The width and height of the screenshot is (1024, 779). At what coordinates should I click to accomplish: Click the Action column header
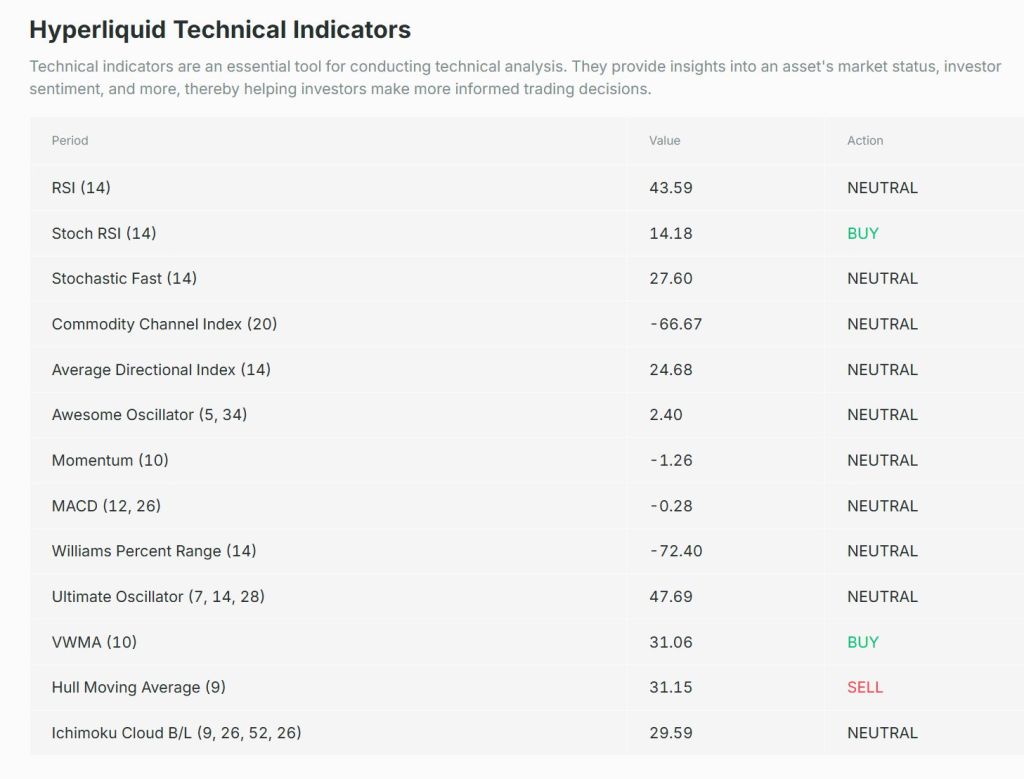(865, 141)
